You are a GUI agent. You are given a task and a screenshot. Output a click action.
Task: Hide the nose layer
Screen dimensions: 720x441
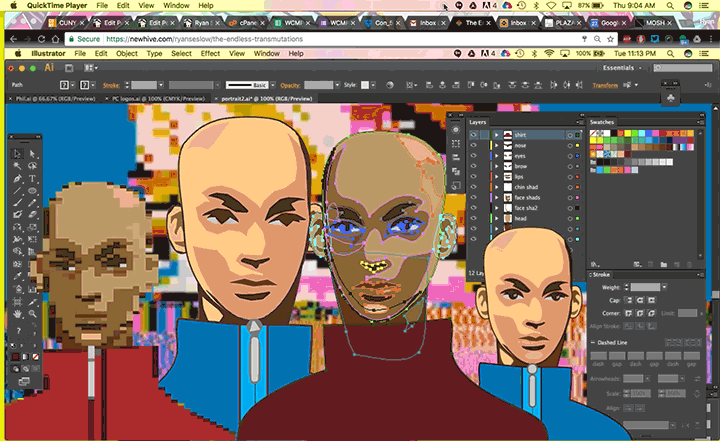pos(474,145)
